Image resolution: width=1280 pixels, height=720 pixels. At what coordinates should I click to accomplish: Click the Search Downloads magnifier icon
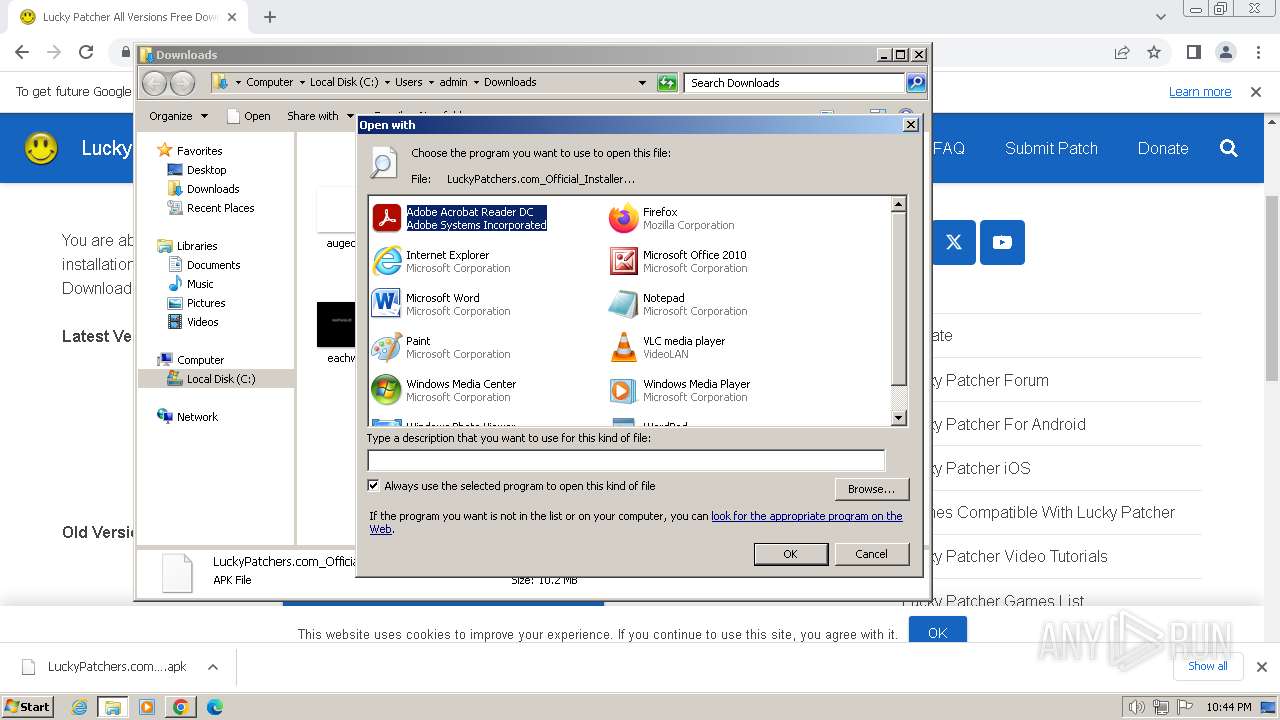coord(916,83)
